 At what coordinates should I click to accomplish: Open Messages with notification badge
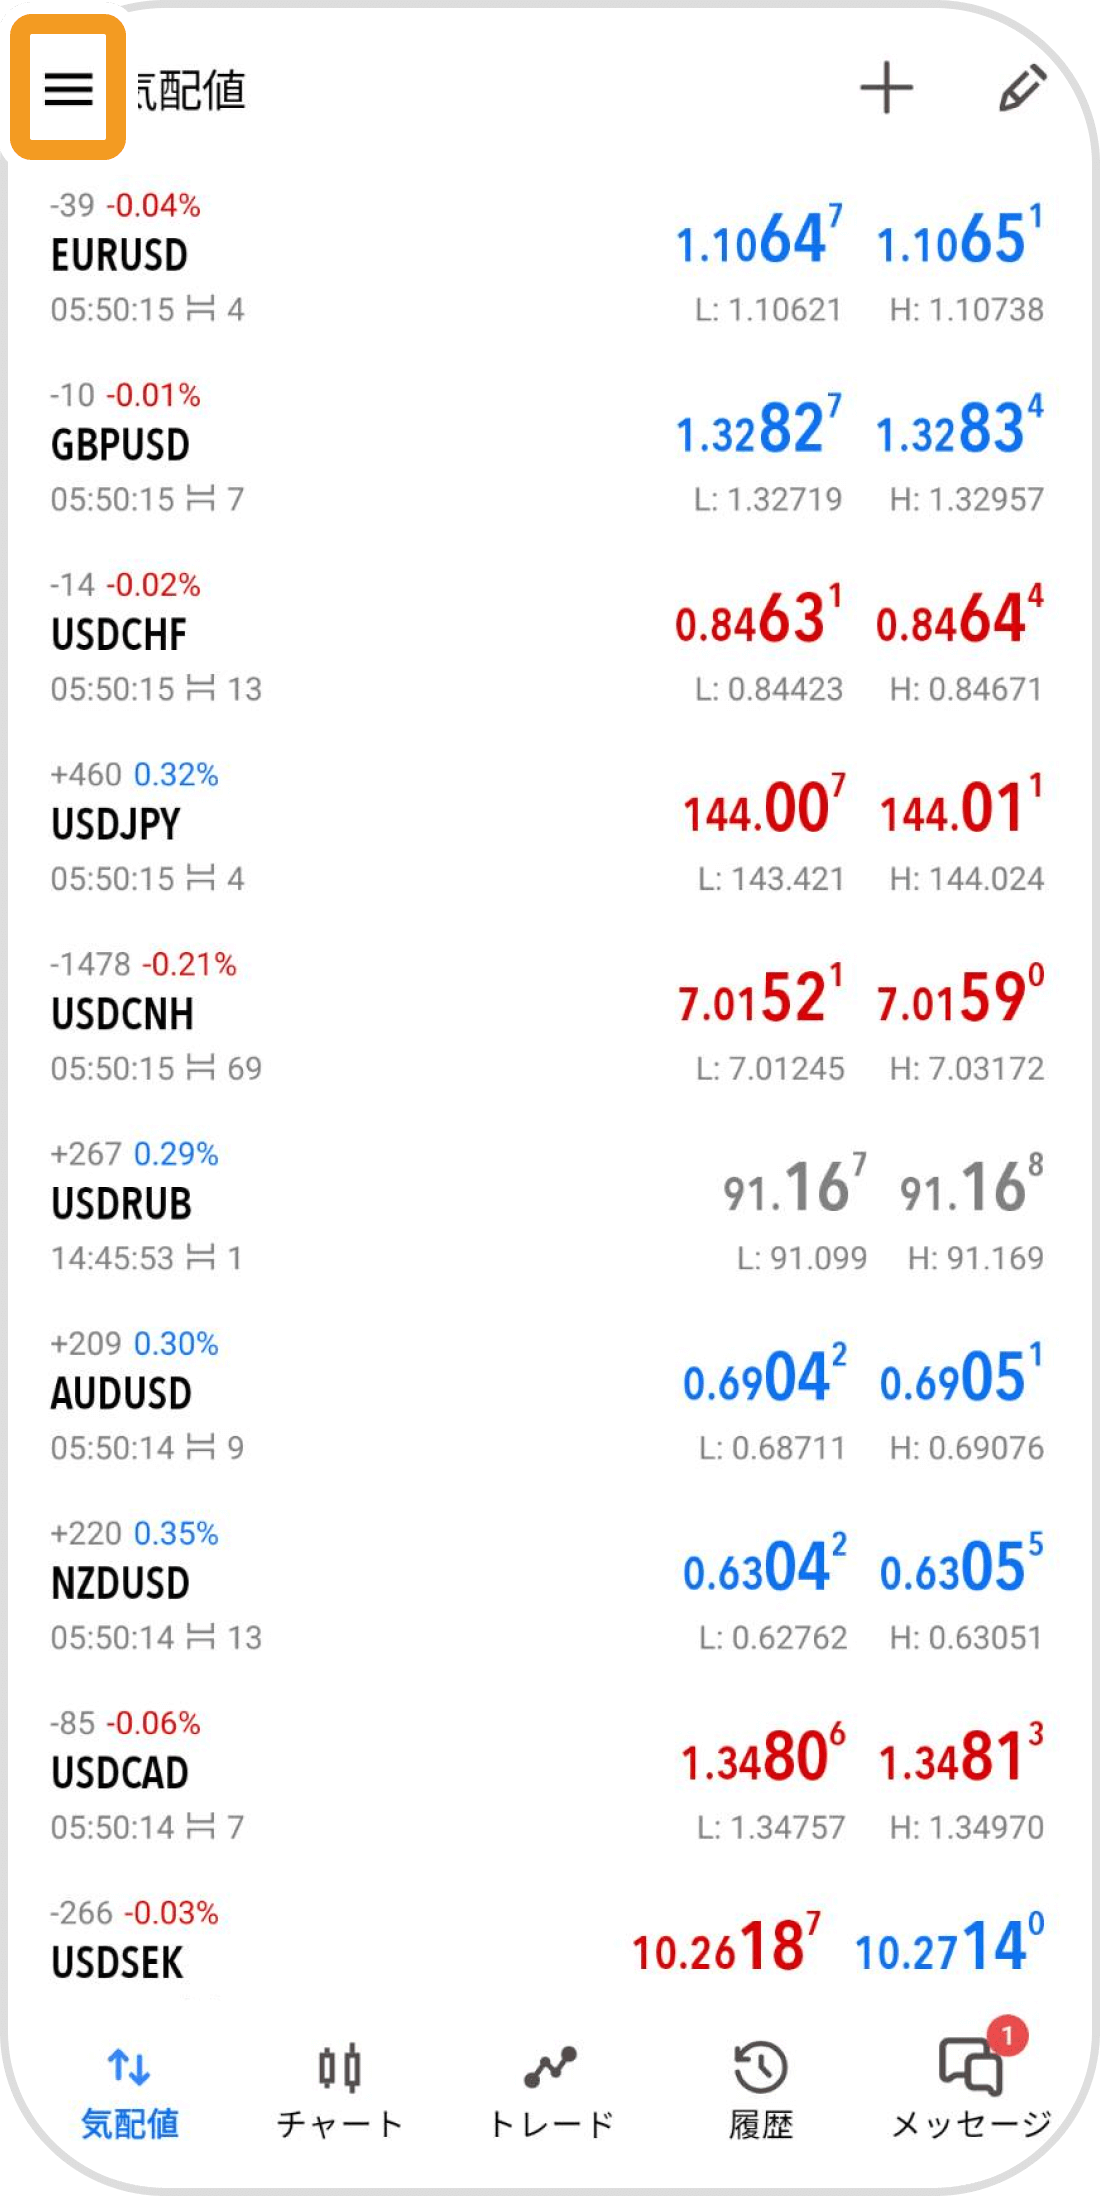[971, 2068]
